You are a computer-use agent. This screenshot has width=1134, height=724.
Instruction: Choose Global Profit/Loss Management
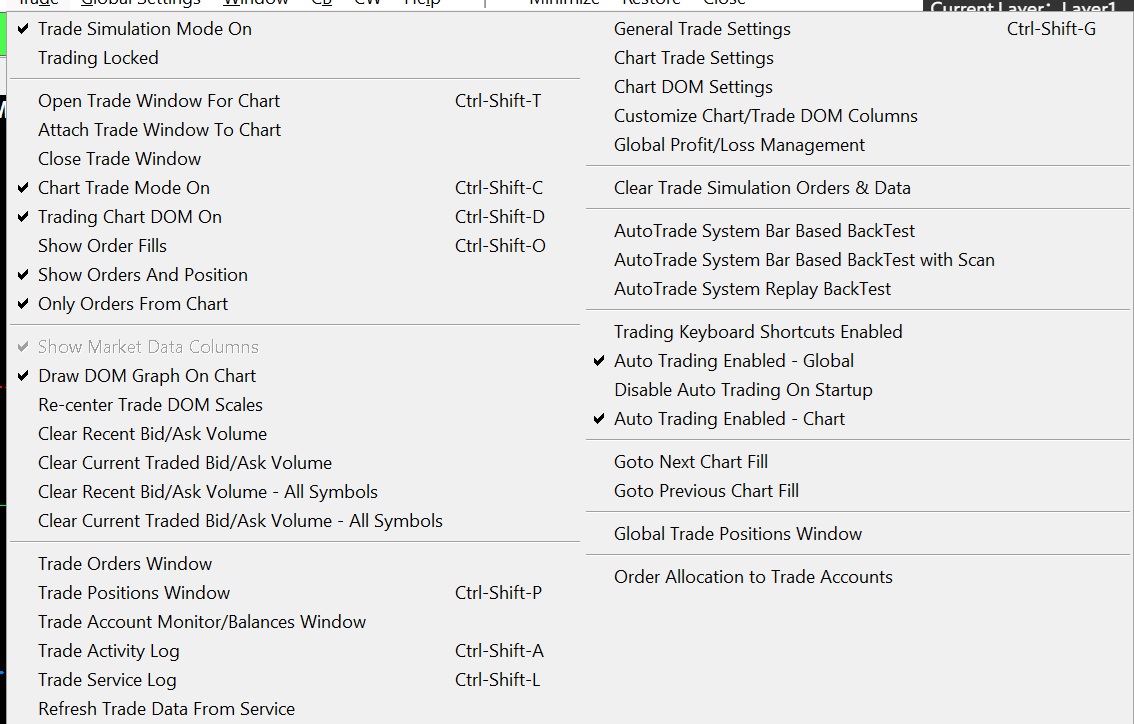point(739,145)
